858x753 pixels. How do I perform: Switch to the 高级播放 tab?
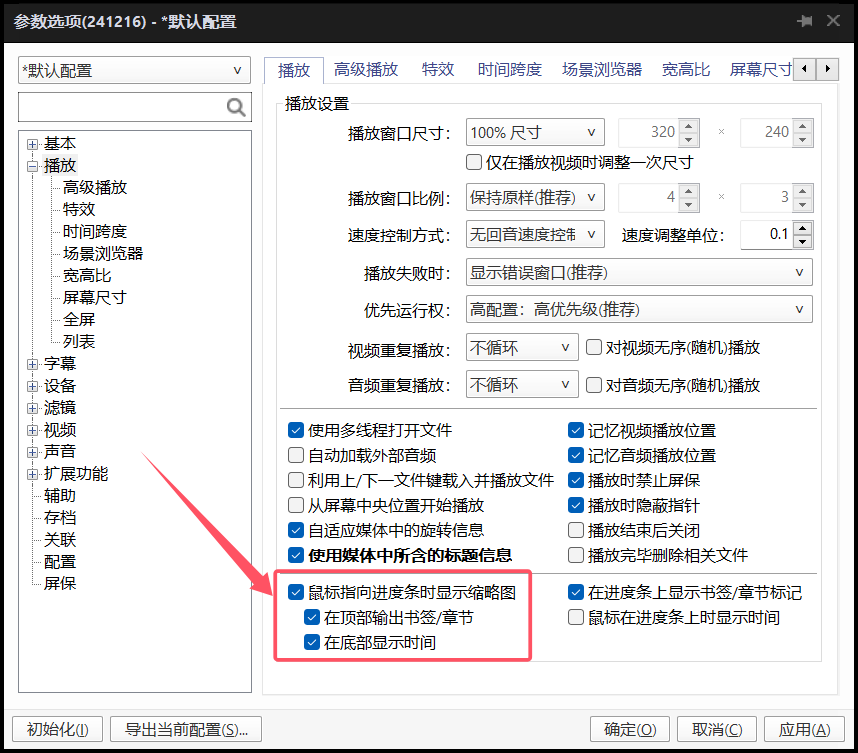(366, 70)
